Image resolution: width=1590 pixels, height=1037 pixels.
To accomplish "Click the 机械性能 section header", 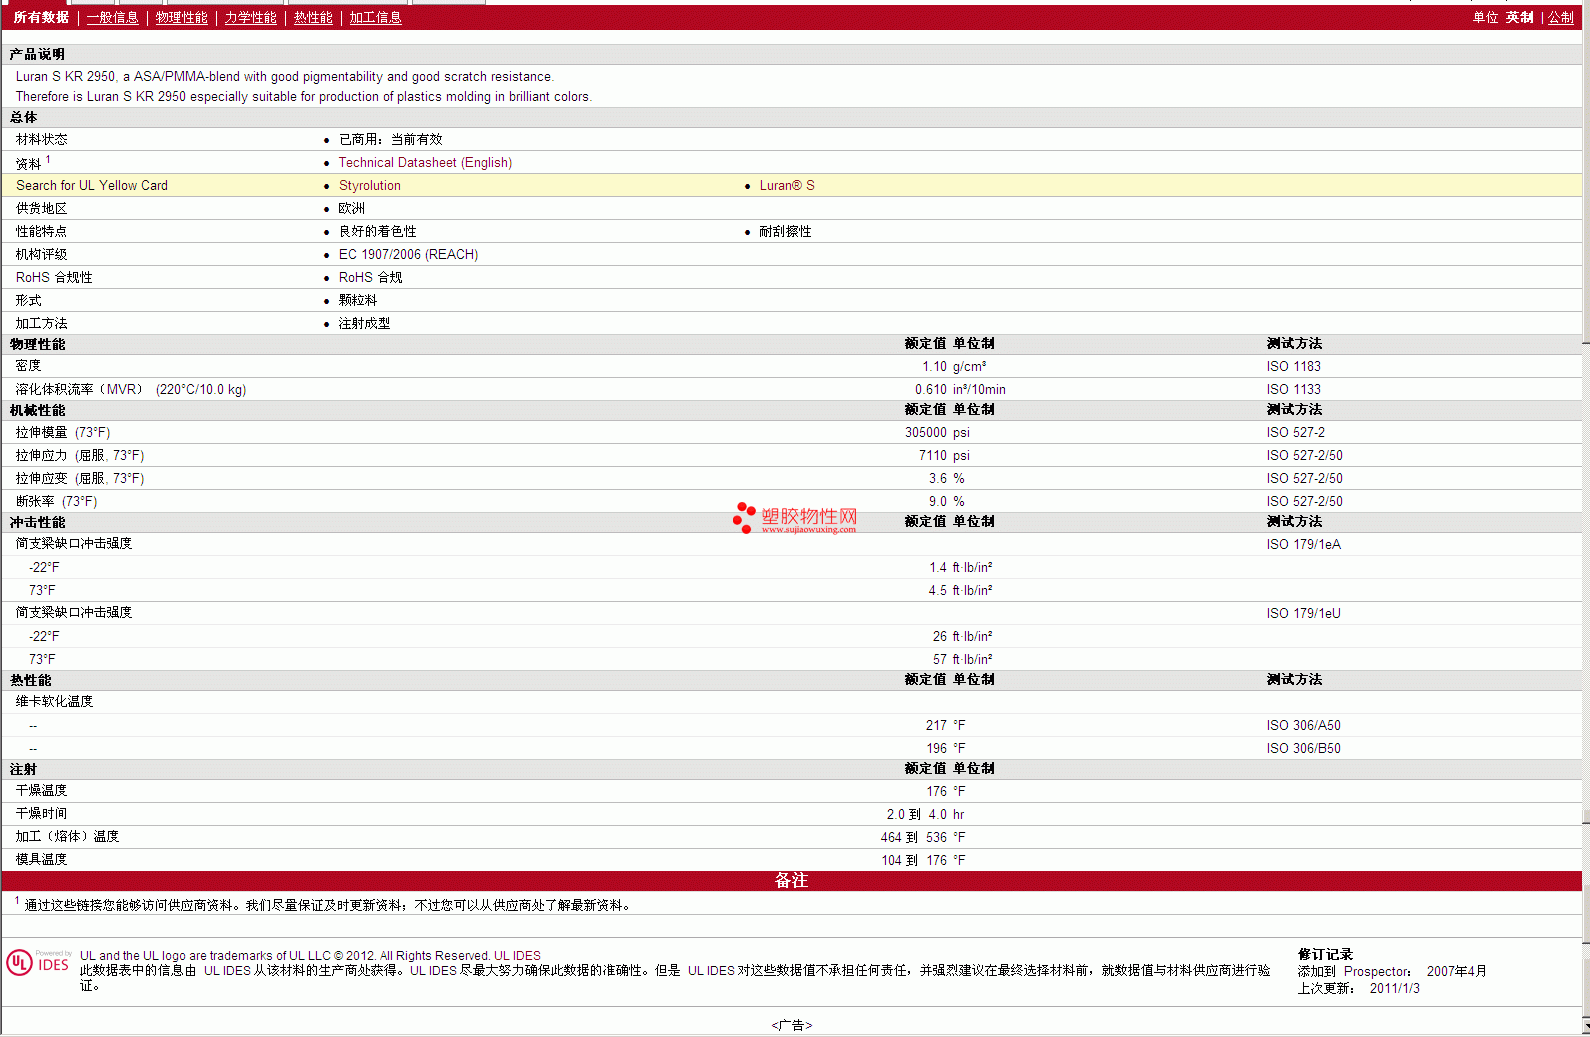I will [x=37, y=410].
